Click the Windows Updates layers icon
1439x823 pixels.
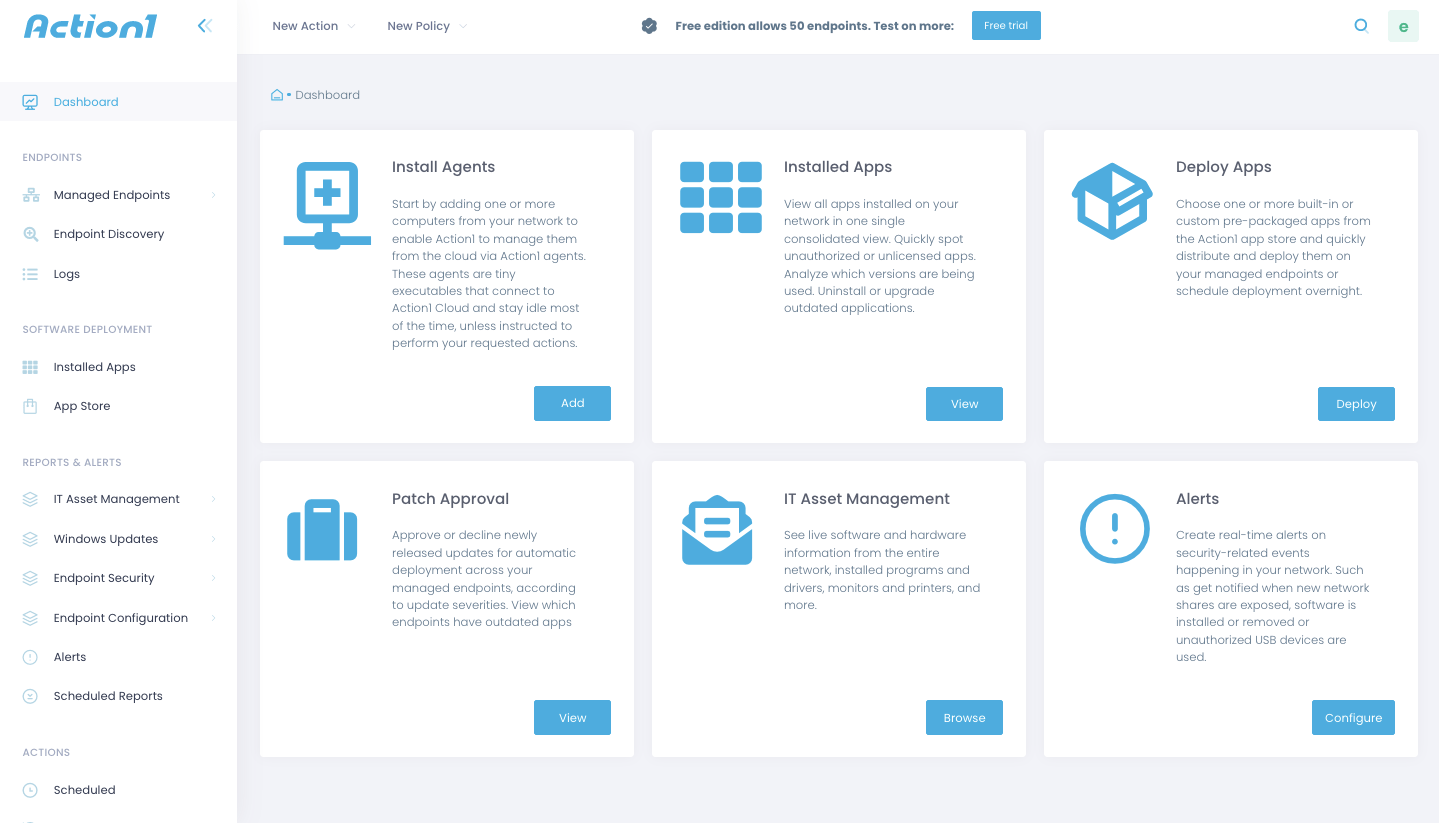[31, 539]
